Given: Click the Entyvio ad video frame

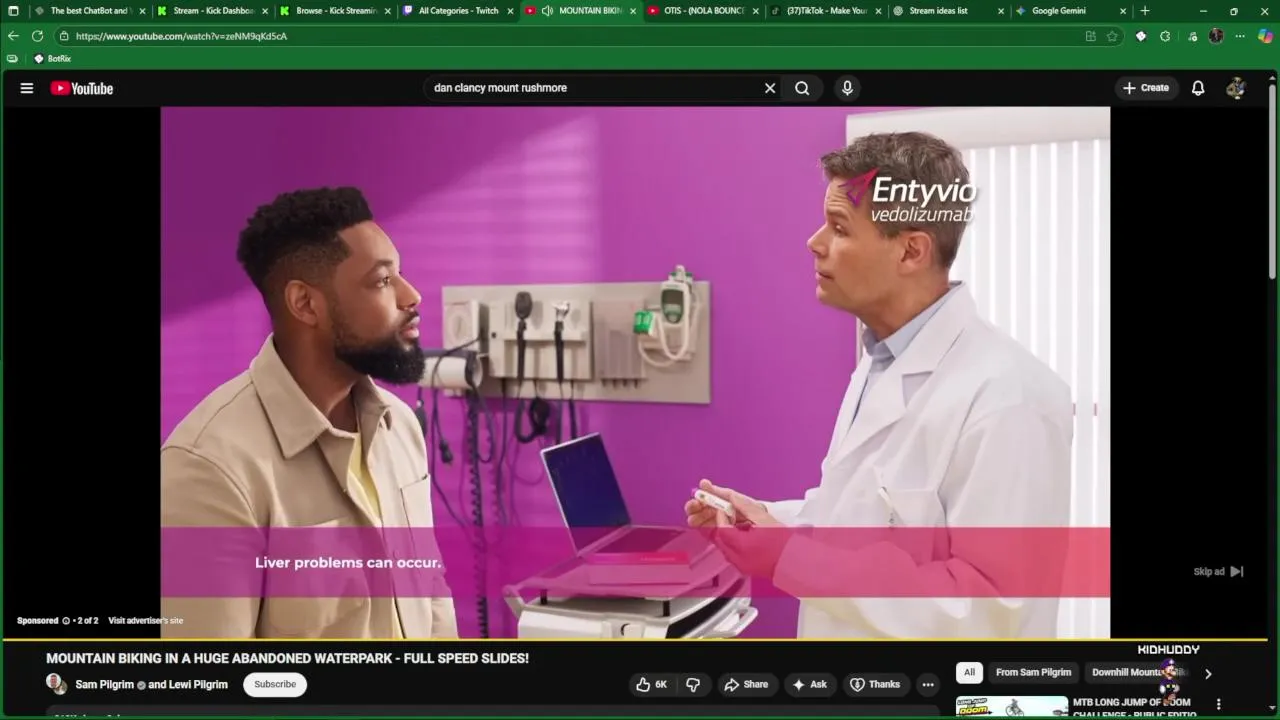Looking at the screenshot, I should click(x=635, y=372).
